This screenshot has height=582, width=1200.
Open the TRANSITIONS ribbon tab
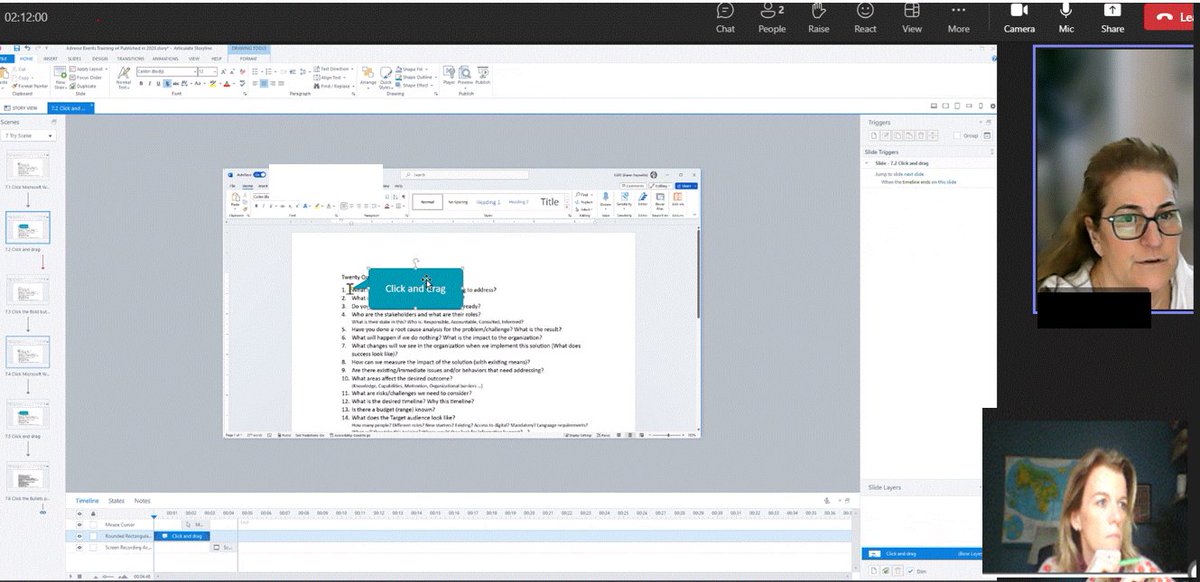click(130, 59)
